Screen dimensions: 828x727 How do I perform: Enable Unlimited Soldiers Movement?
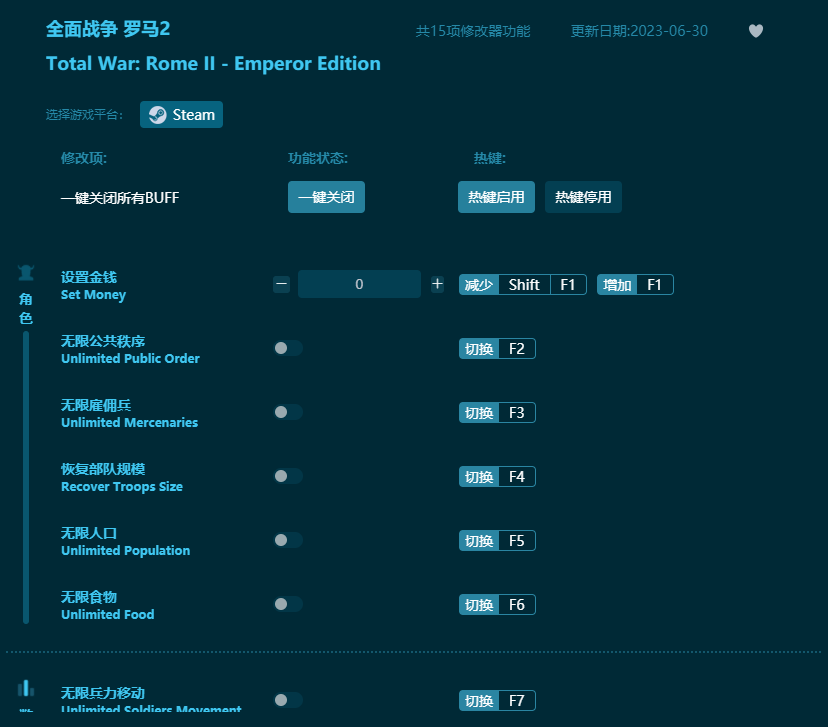pos(288,700)
